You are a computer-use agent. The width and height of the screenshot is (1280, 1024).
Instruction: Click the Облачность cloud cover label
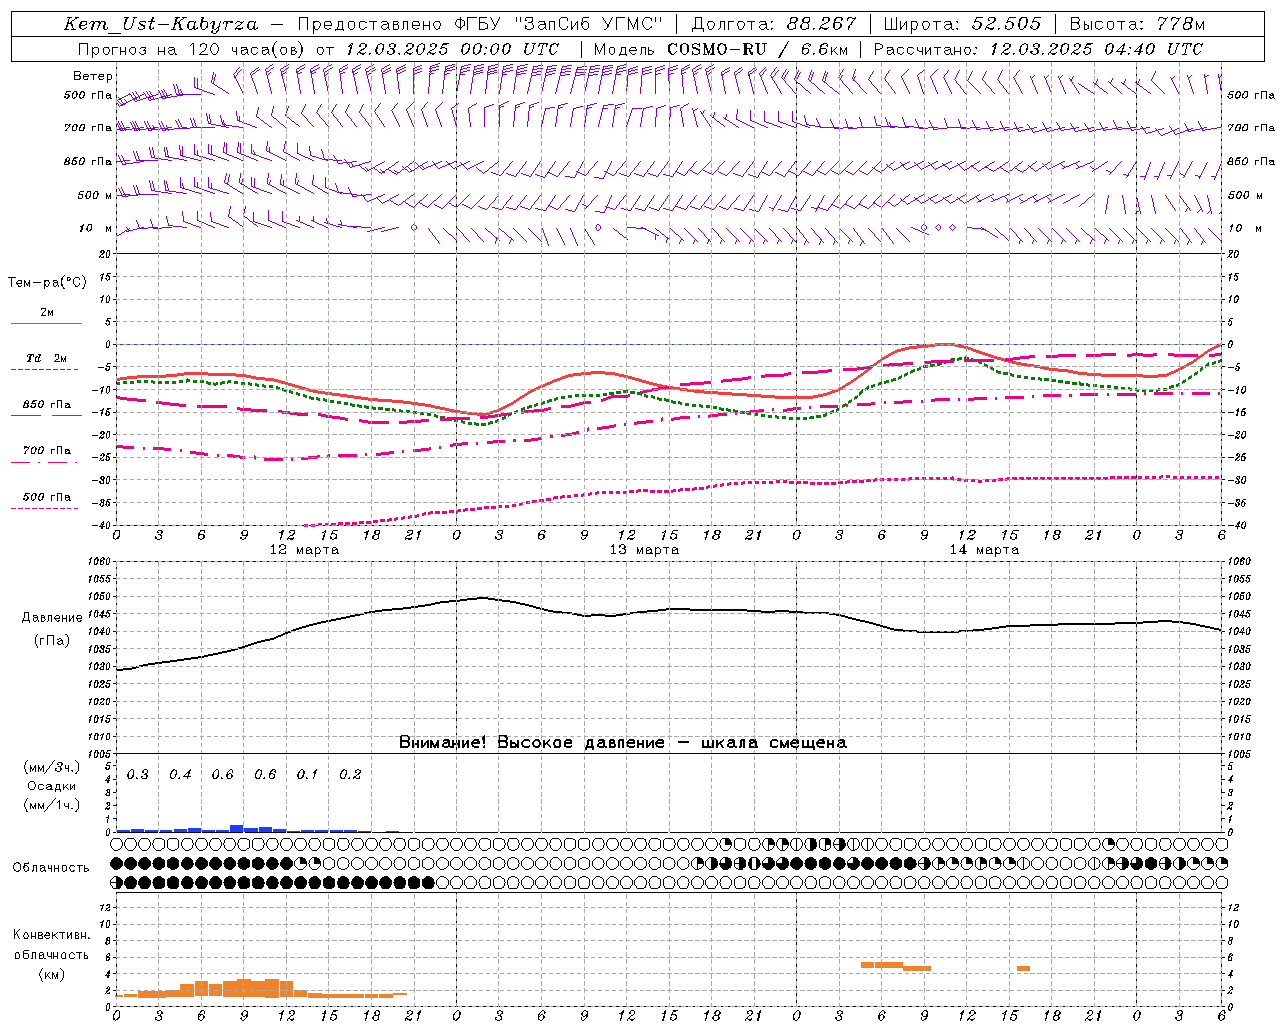point(51,868)
